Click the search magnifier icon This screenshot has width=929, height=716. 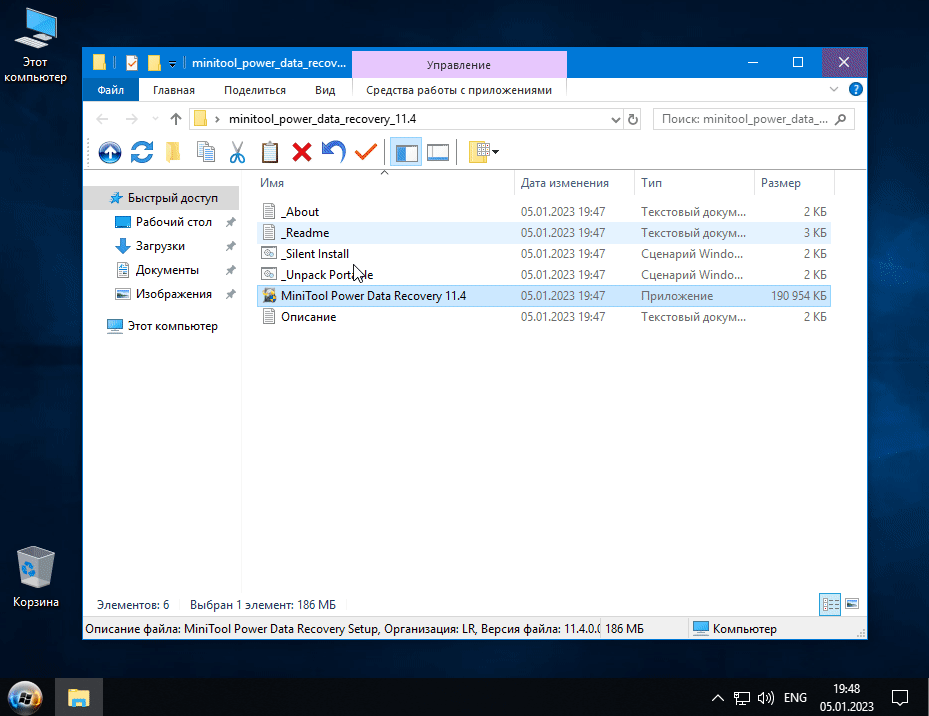[x=840, y=119]
